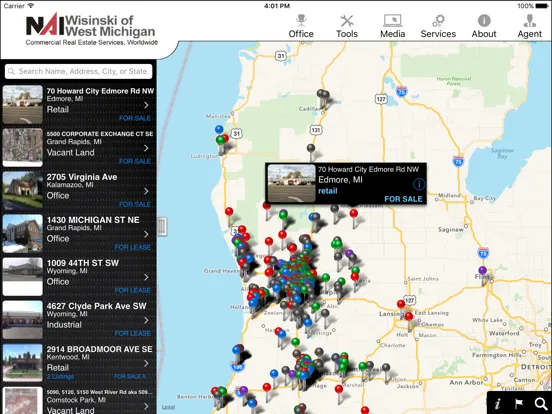Click the search name, address, city field

coord(79,71)
